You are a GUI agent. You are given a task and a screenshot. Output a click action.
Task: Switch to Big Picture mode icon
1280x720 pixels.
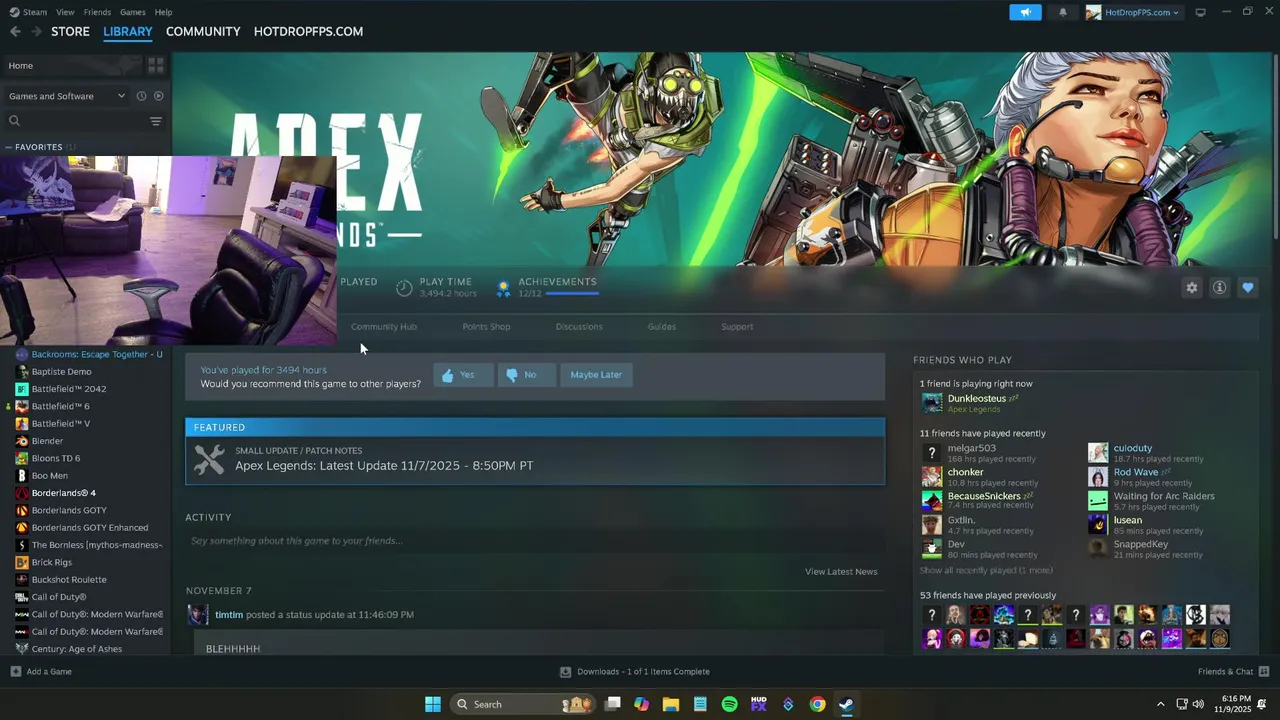coord(1201,12)
